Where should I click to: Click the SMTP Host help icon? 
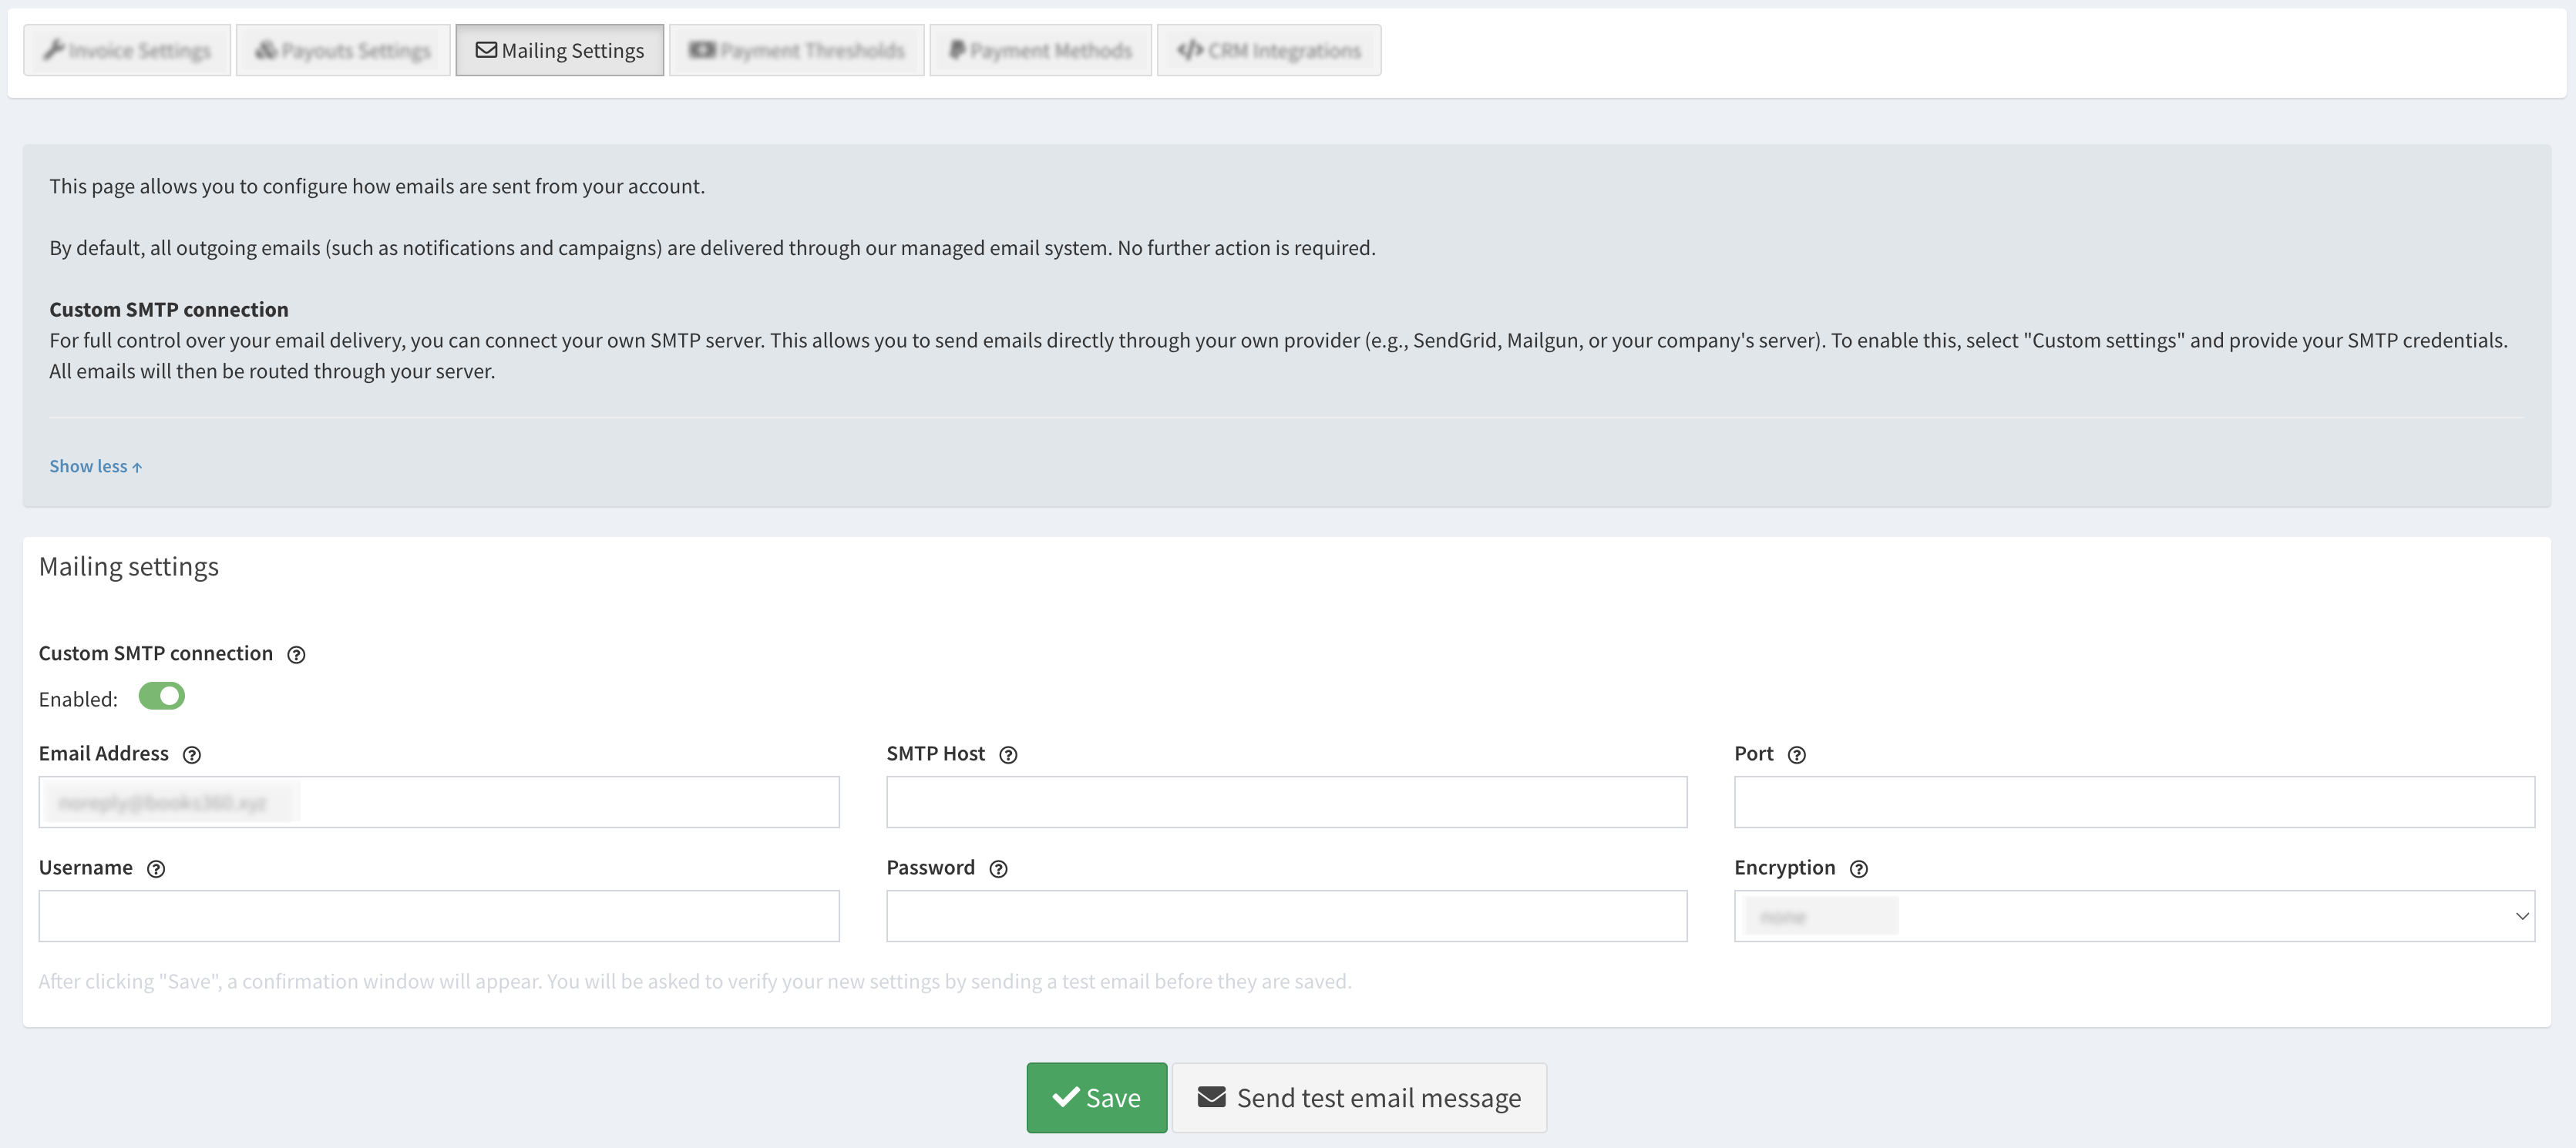[1008, 755]
